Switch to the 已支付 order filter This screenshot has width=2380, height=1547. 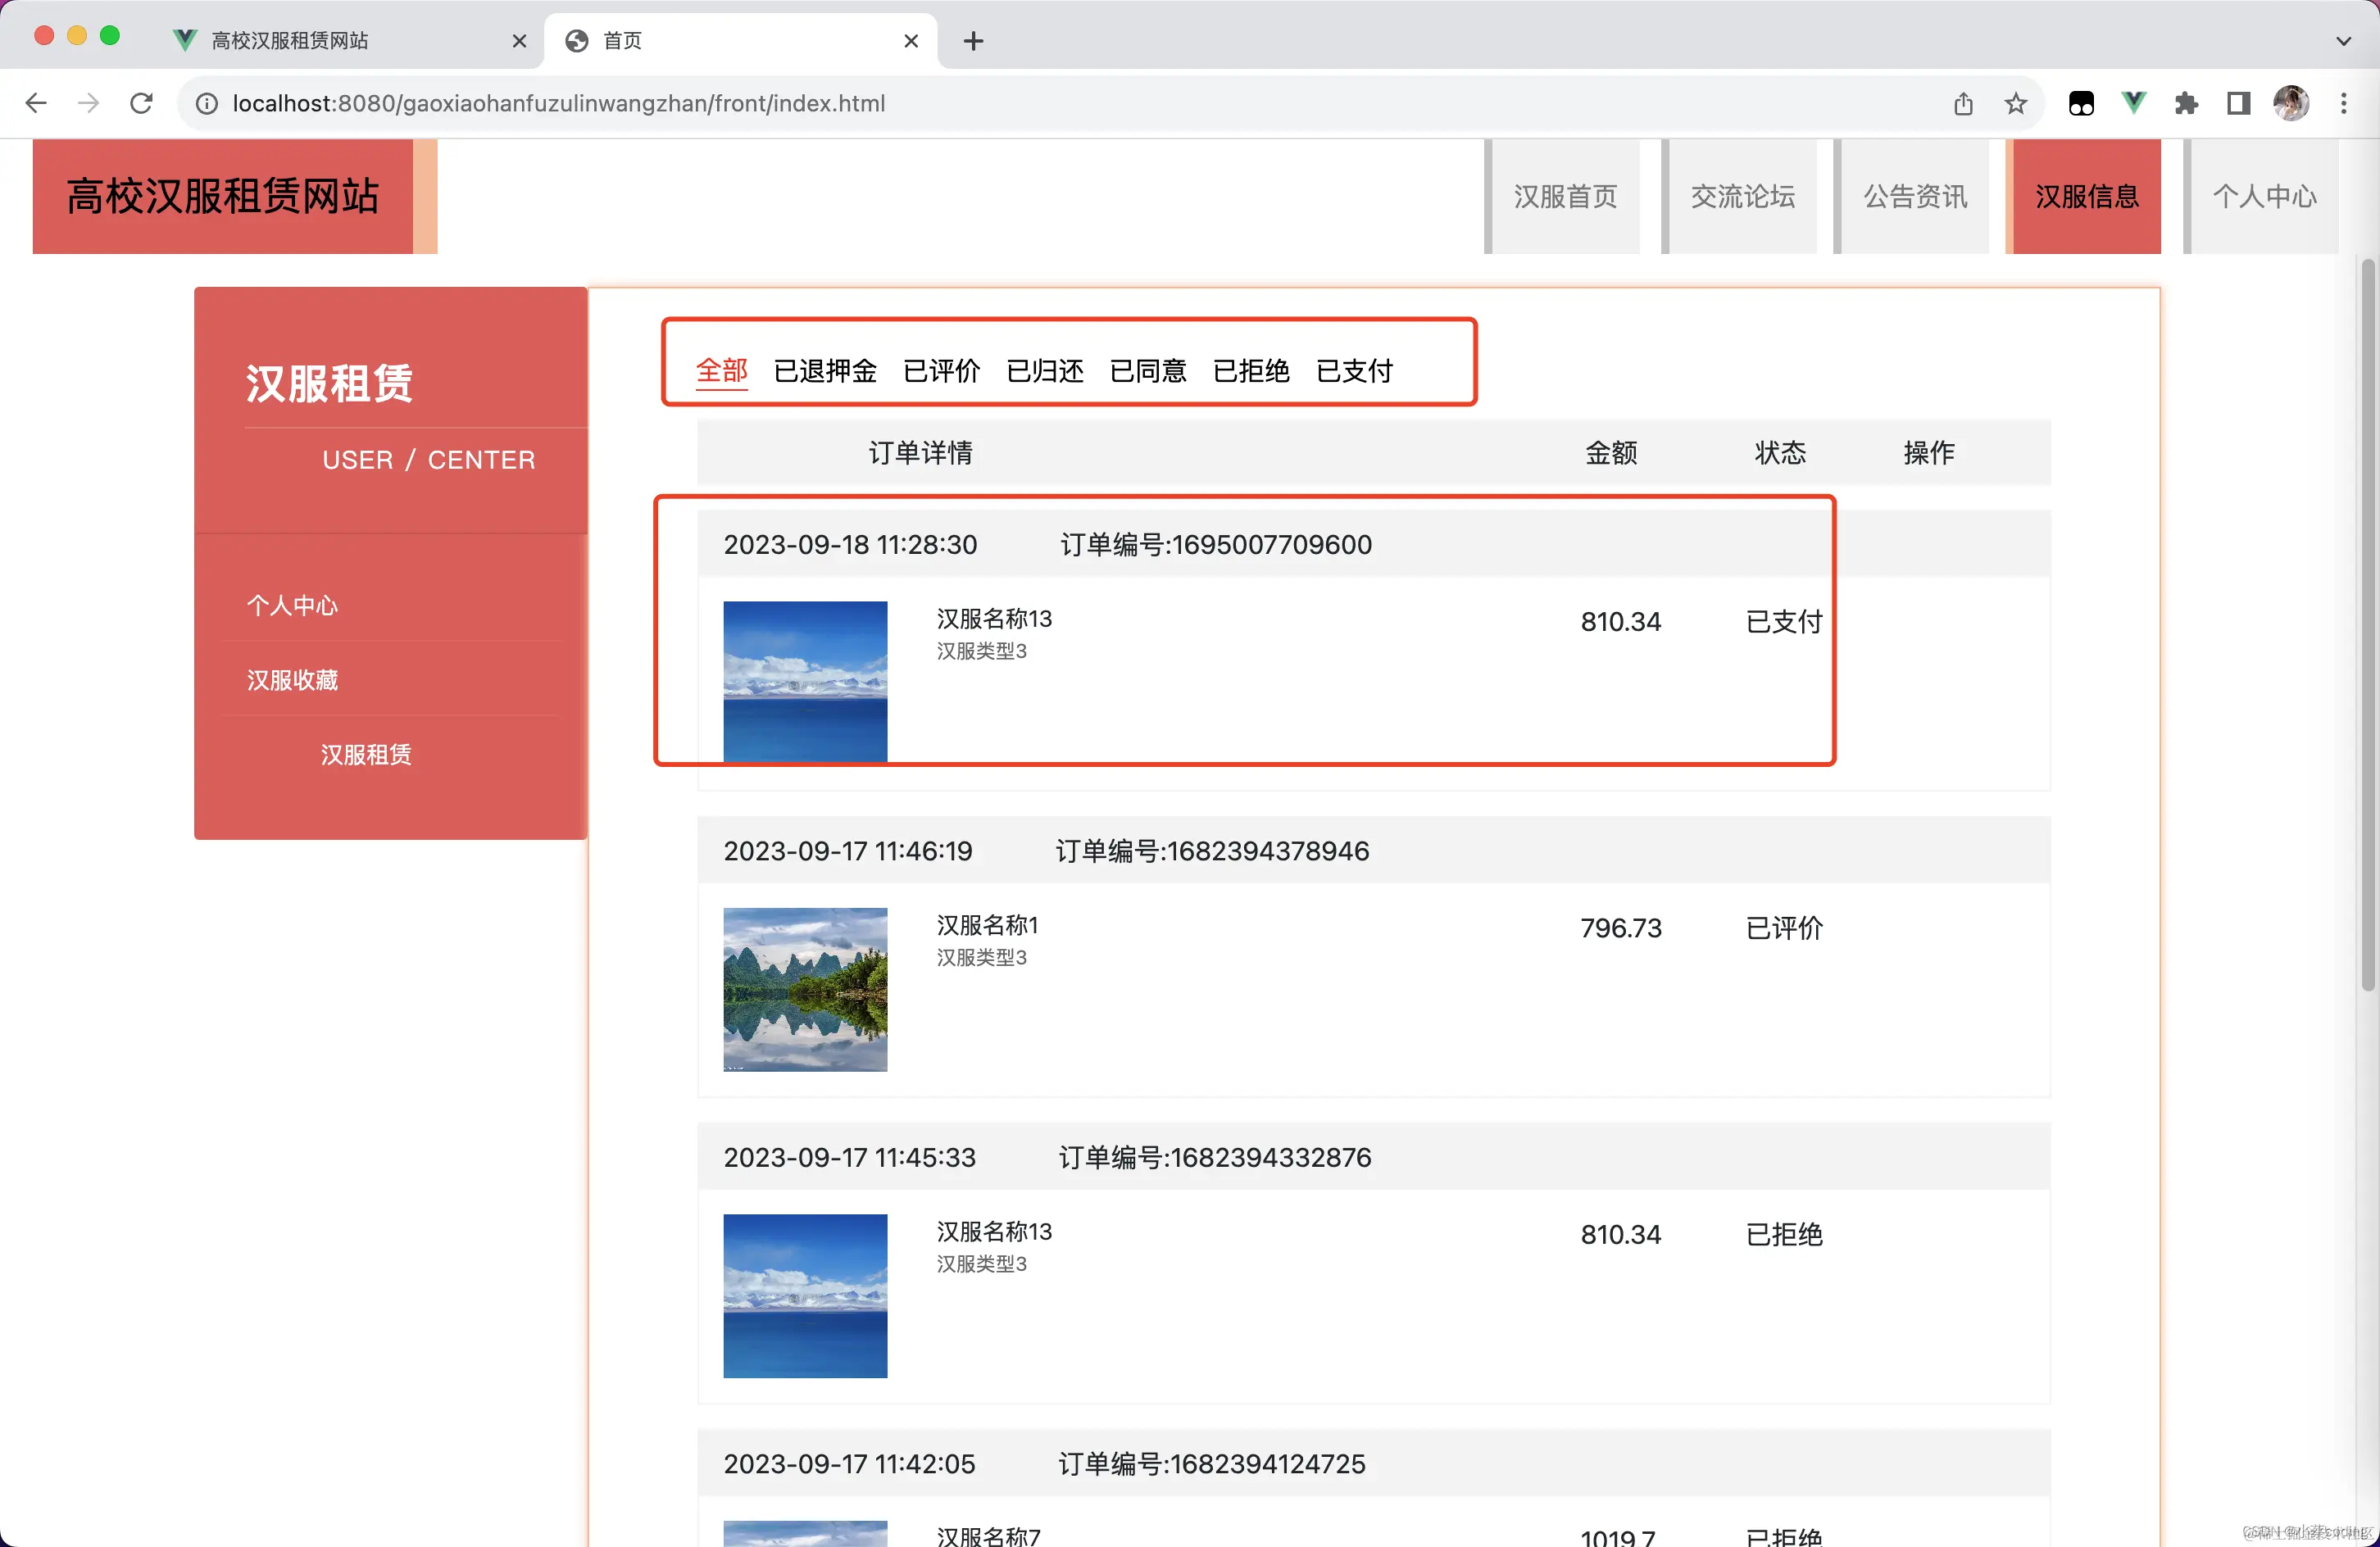coord(1355,371)
